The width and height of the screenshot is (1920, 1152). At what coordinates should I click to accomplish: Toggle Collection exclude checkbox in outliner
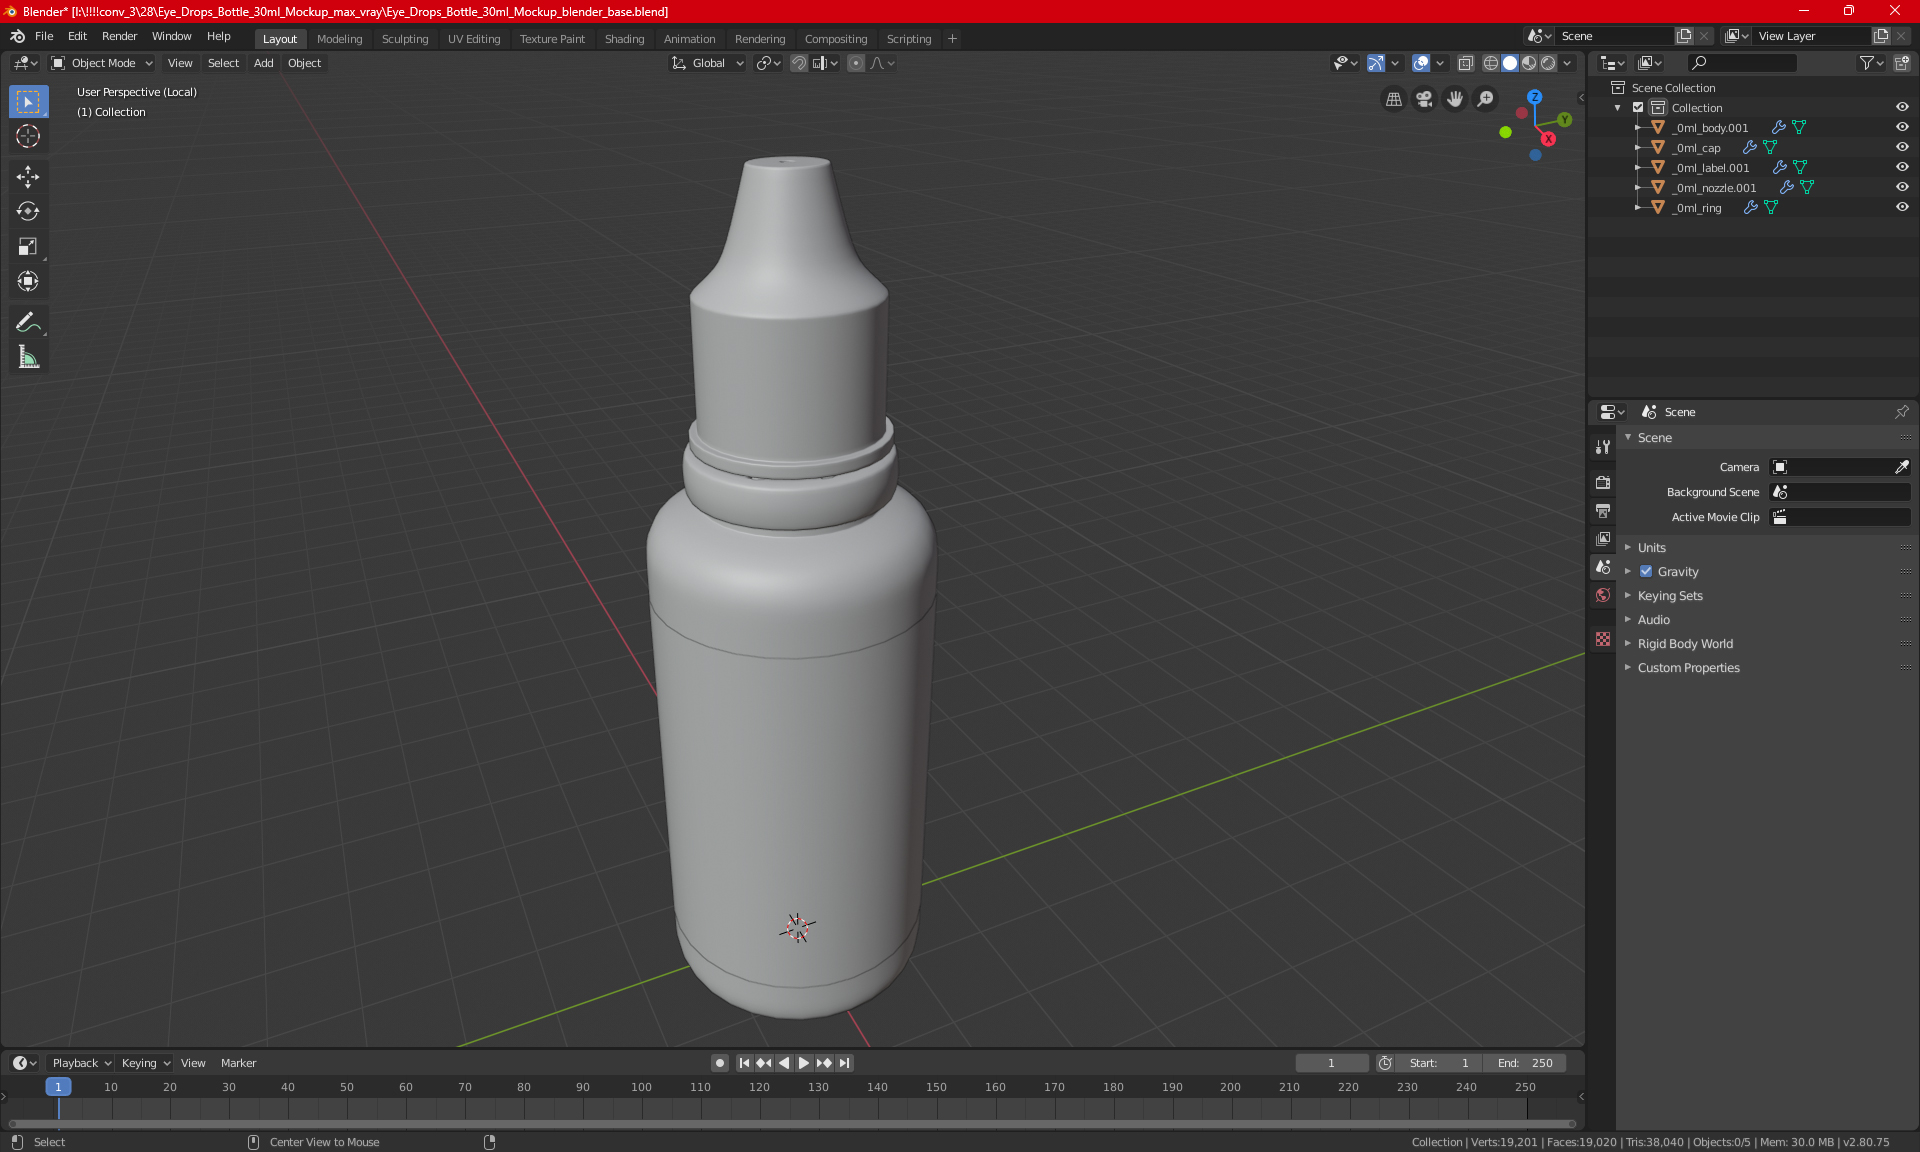(1638, 107)
